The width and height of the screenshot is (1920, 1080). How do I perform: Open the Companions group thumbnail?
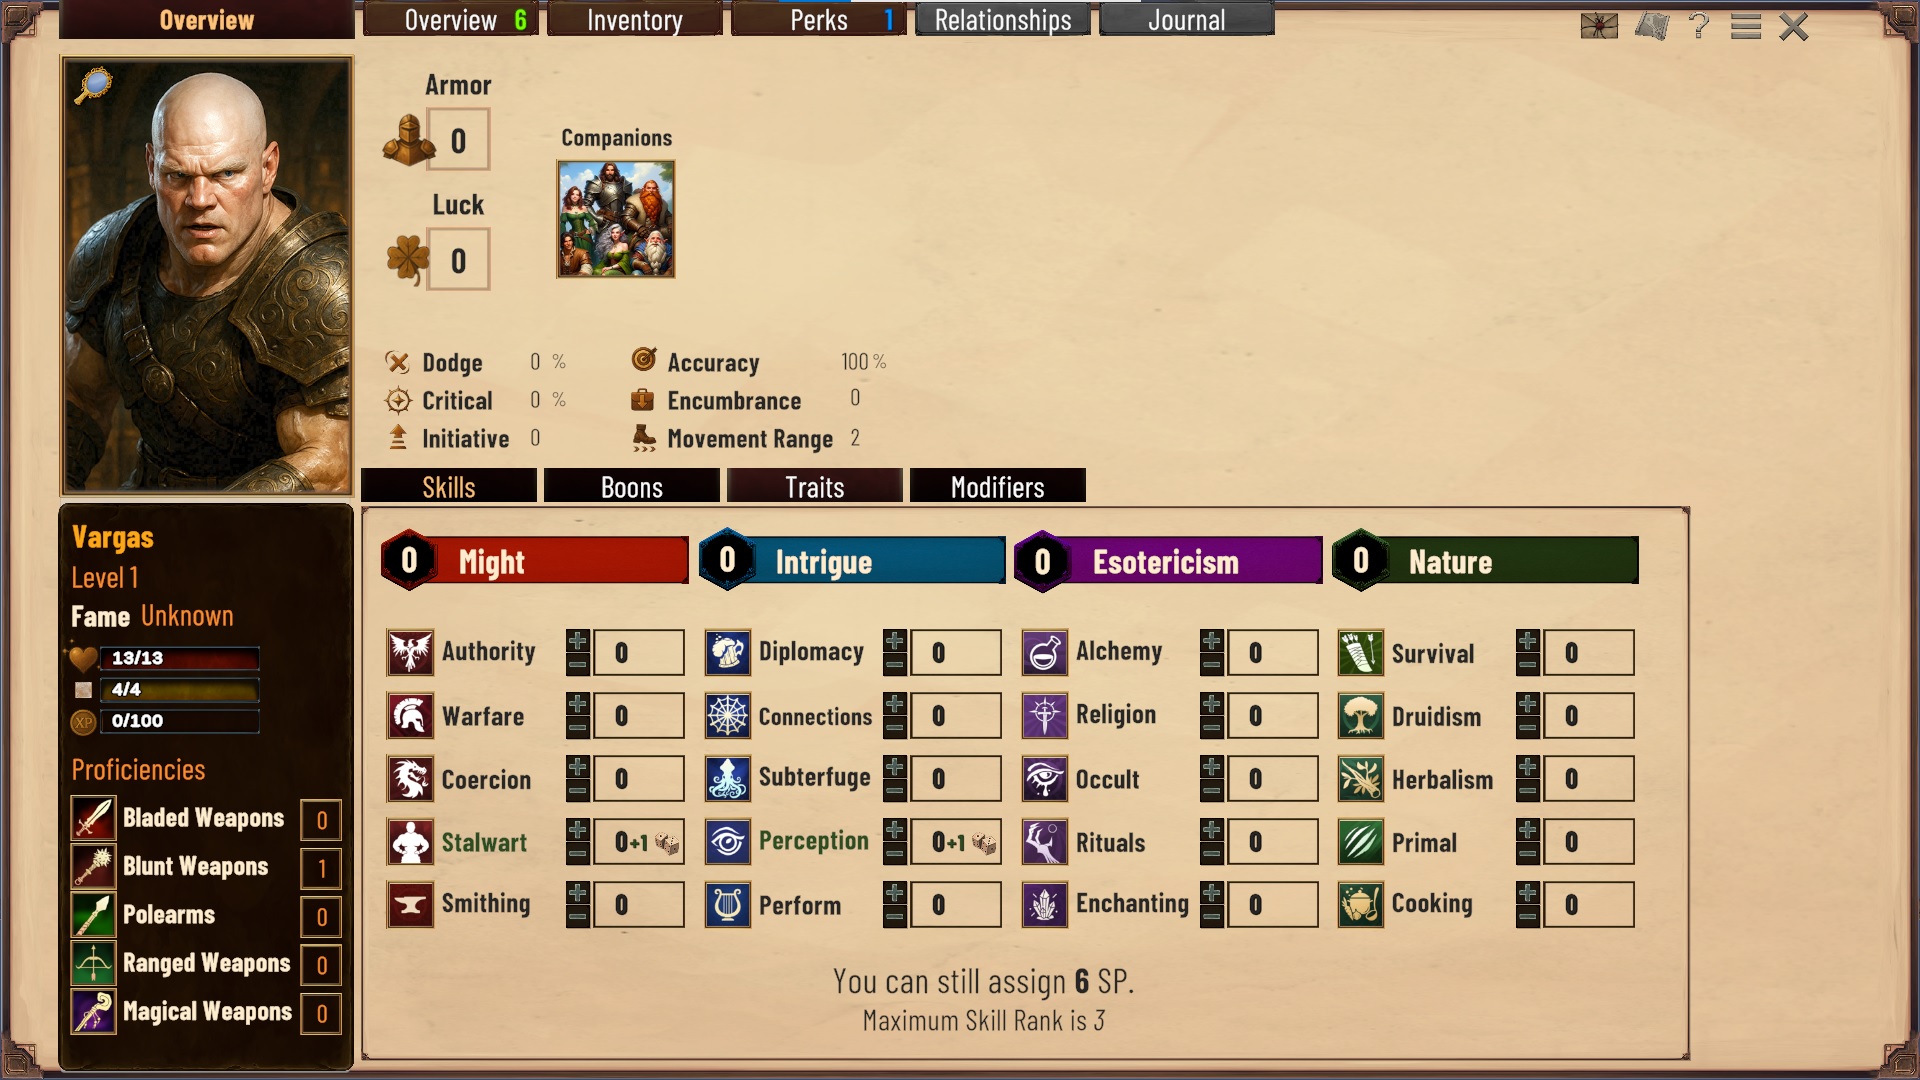616,219
